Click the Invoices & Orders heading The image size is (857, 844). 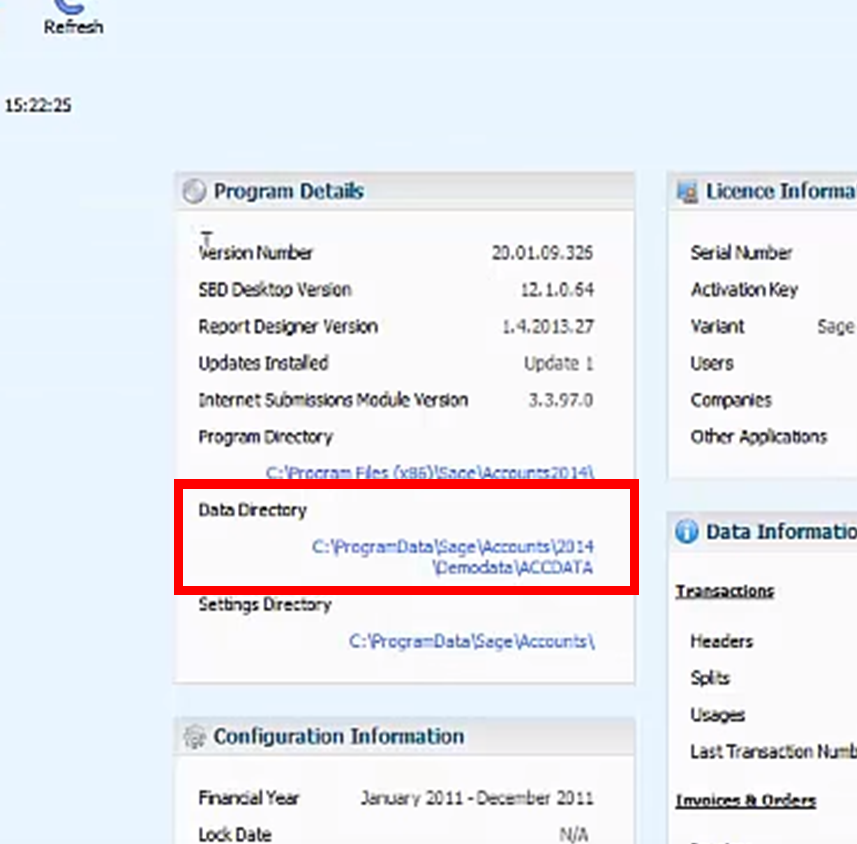(x=745, y=800)
